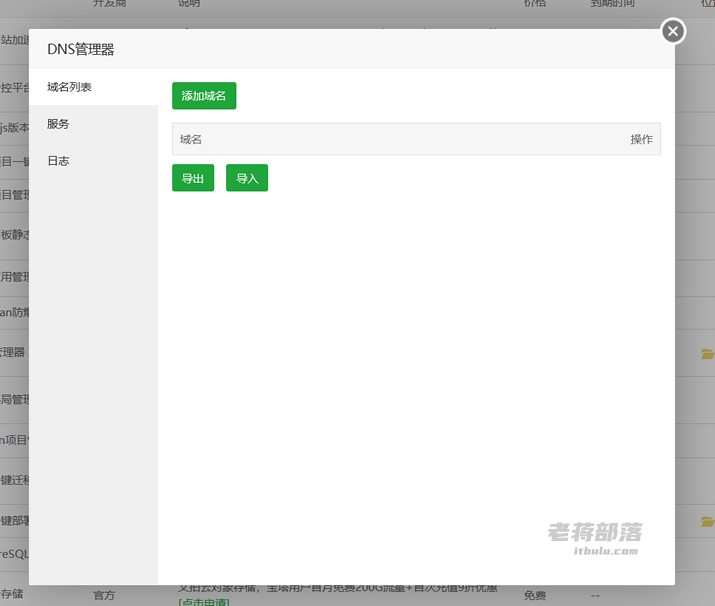Viewport: 715px width, 606px height.
Task: Click the 到期时间 header behind the dialog
Action: (612, 4)
